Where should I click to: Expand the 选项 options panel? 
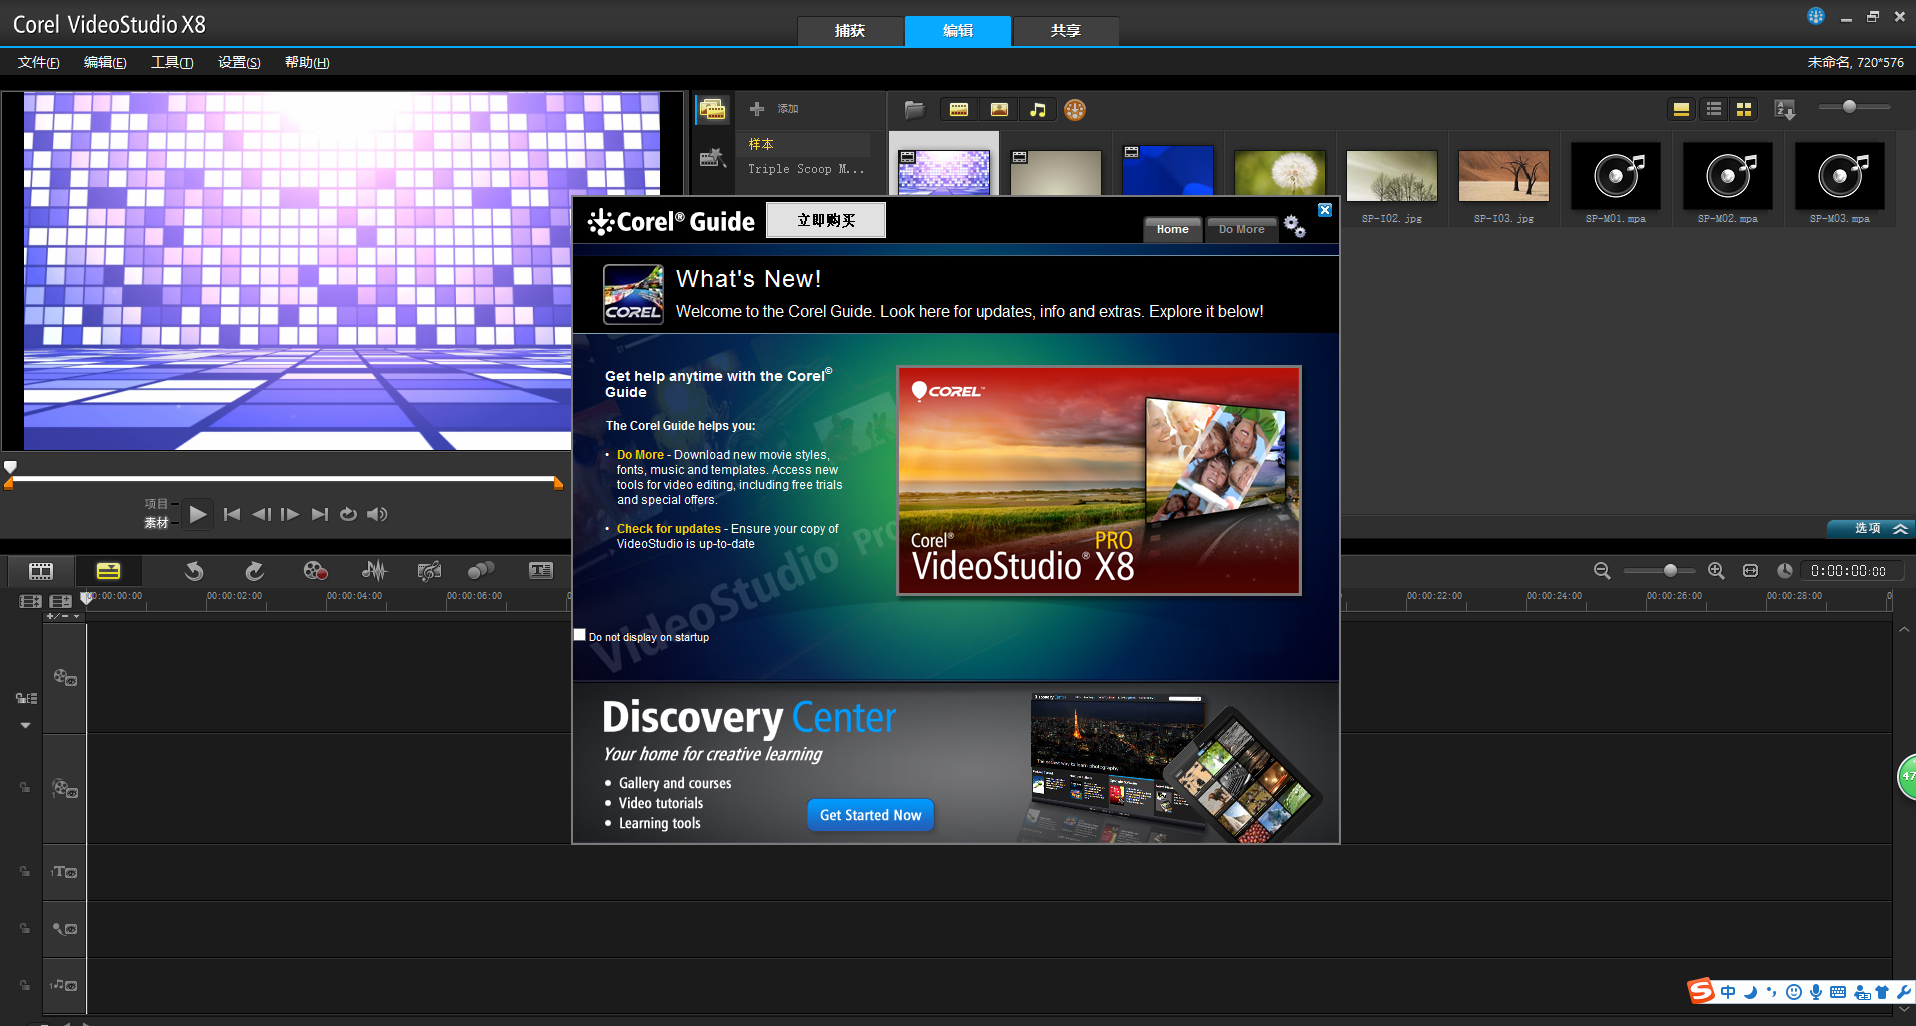(1871, 528)
